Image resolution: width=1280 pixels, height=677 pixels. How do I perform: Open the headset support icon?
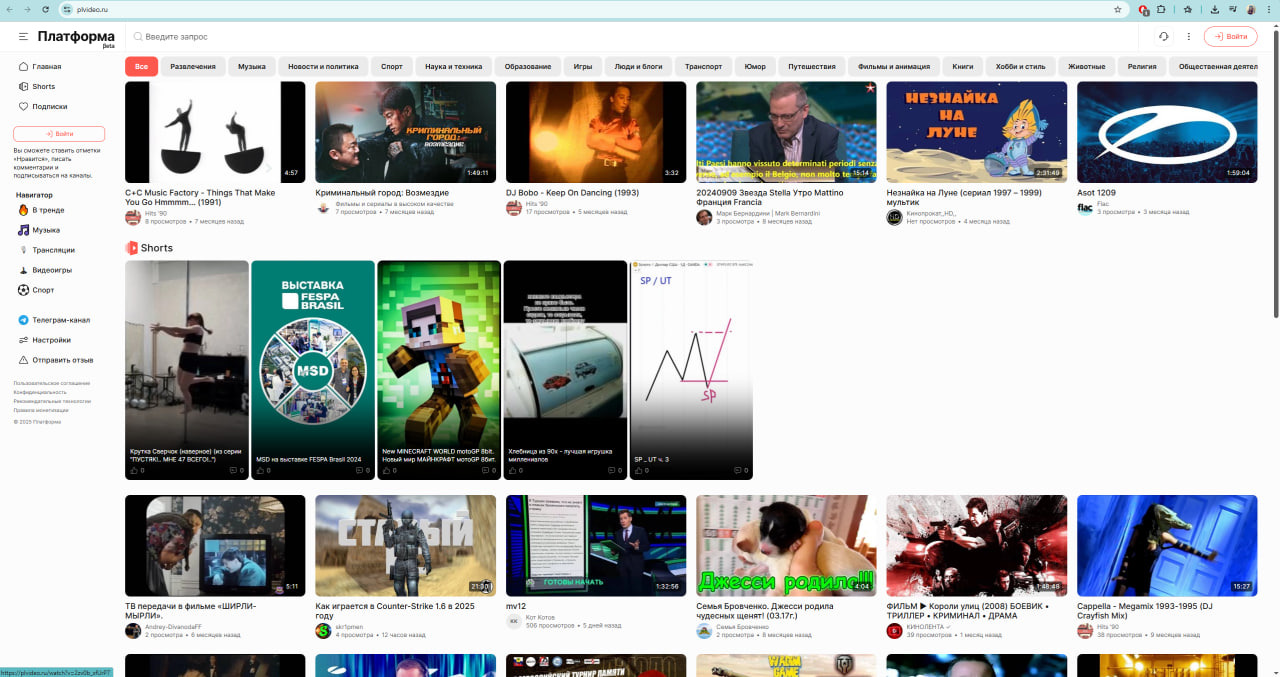click(1163, 37)
